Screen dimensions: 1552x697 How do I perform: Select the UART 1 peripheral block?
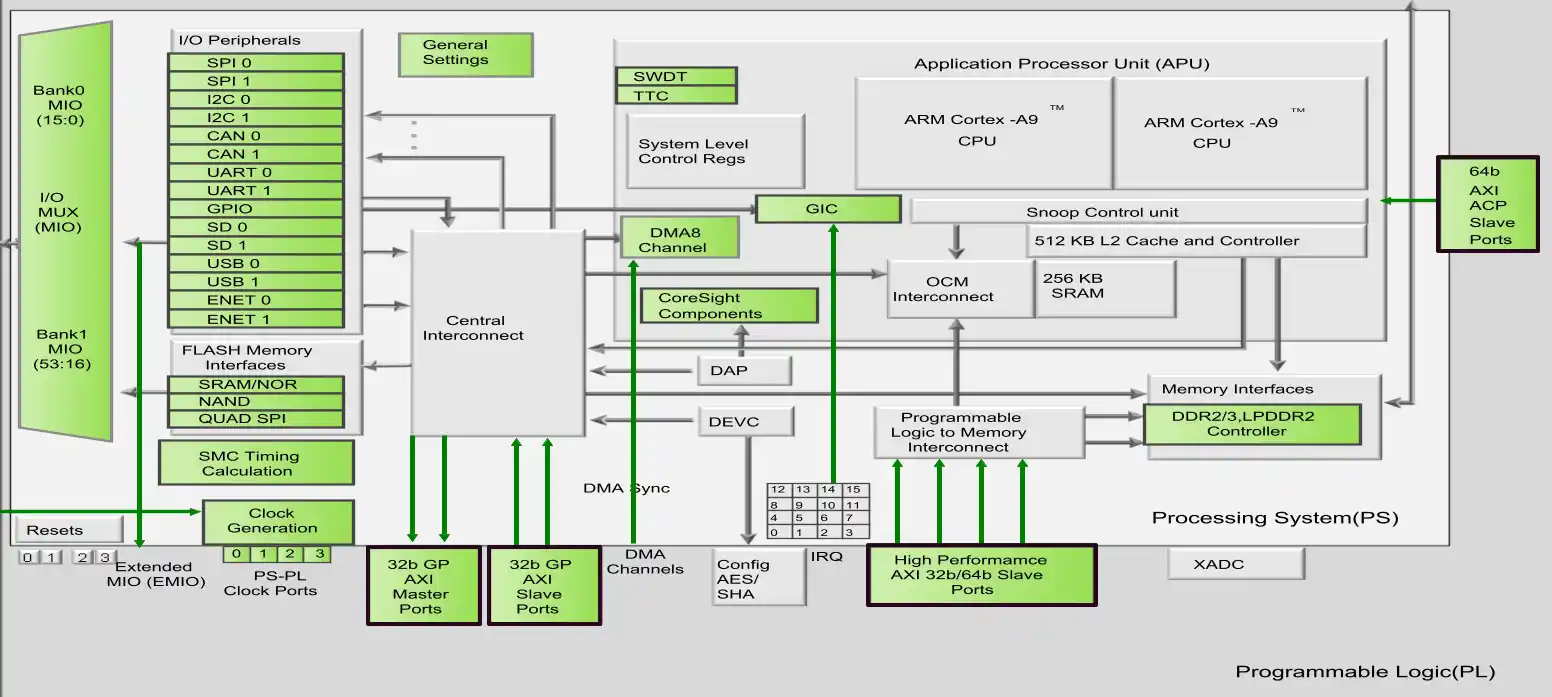coord(256,190)
